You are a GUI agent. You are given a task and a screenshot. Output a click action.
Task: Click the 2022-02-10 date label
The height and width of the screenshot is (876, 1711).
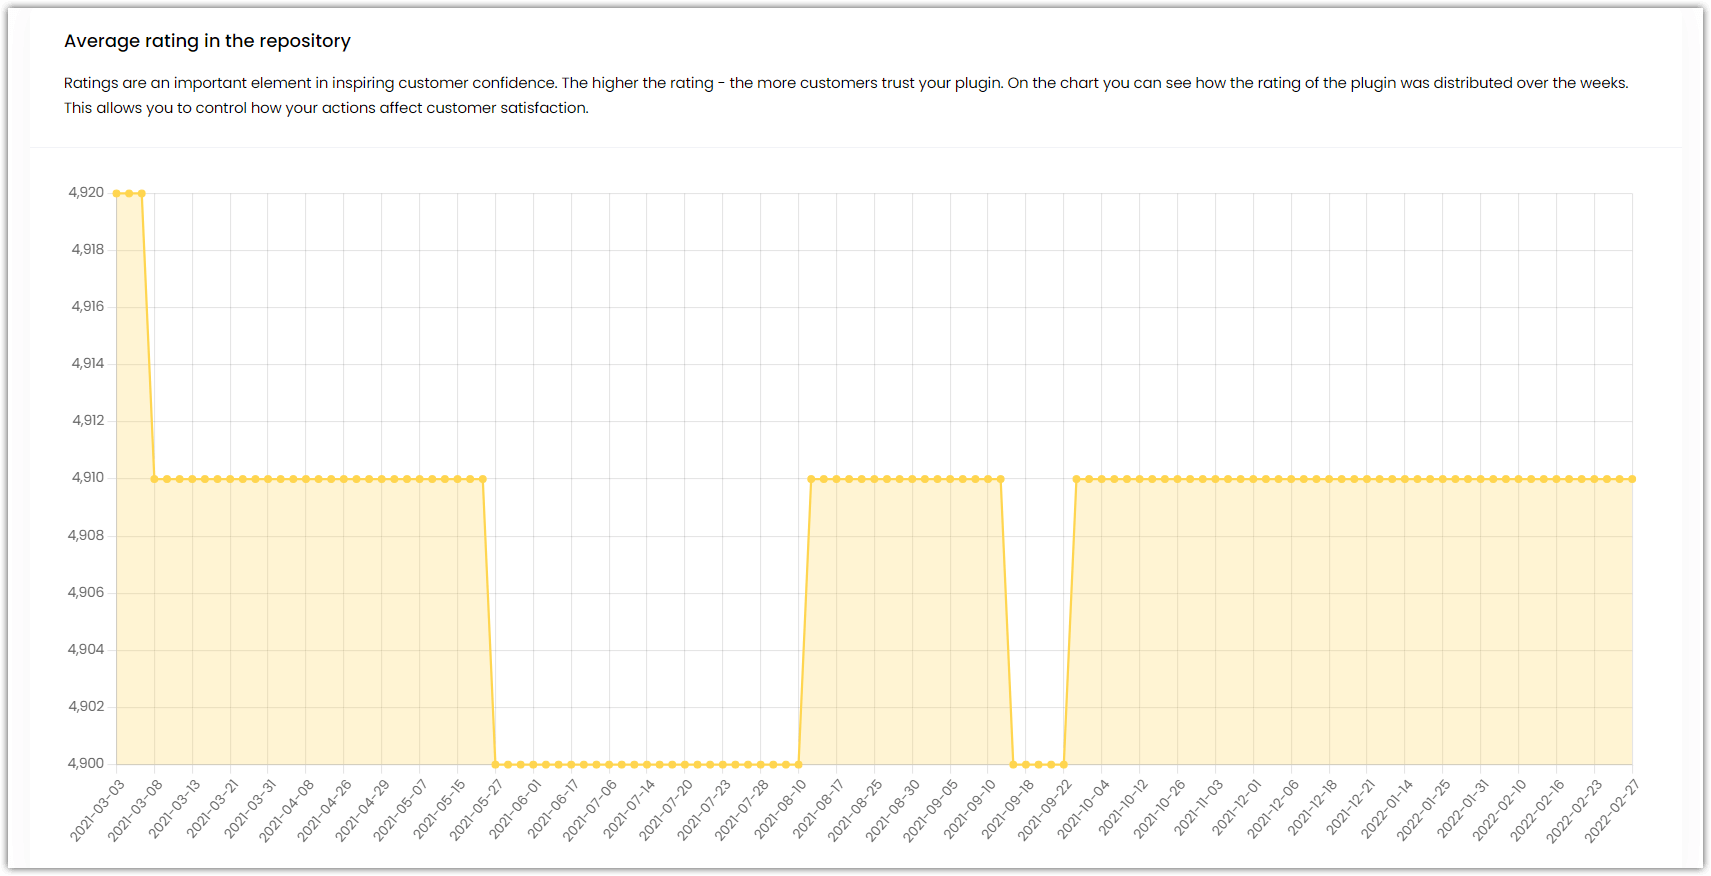[x=1499, y=811]
